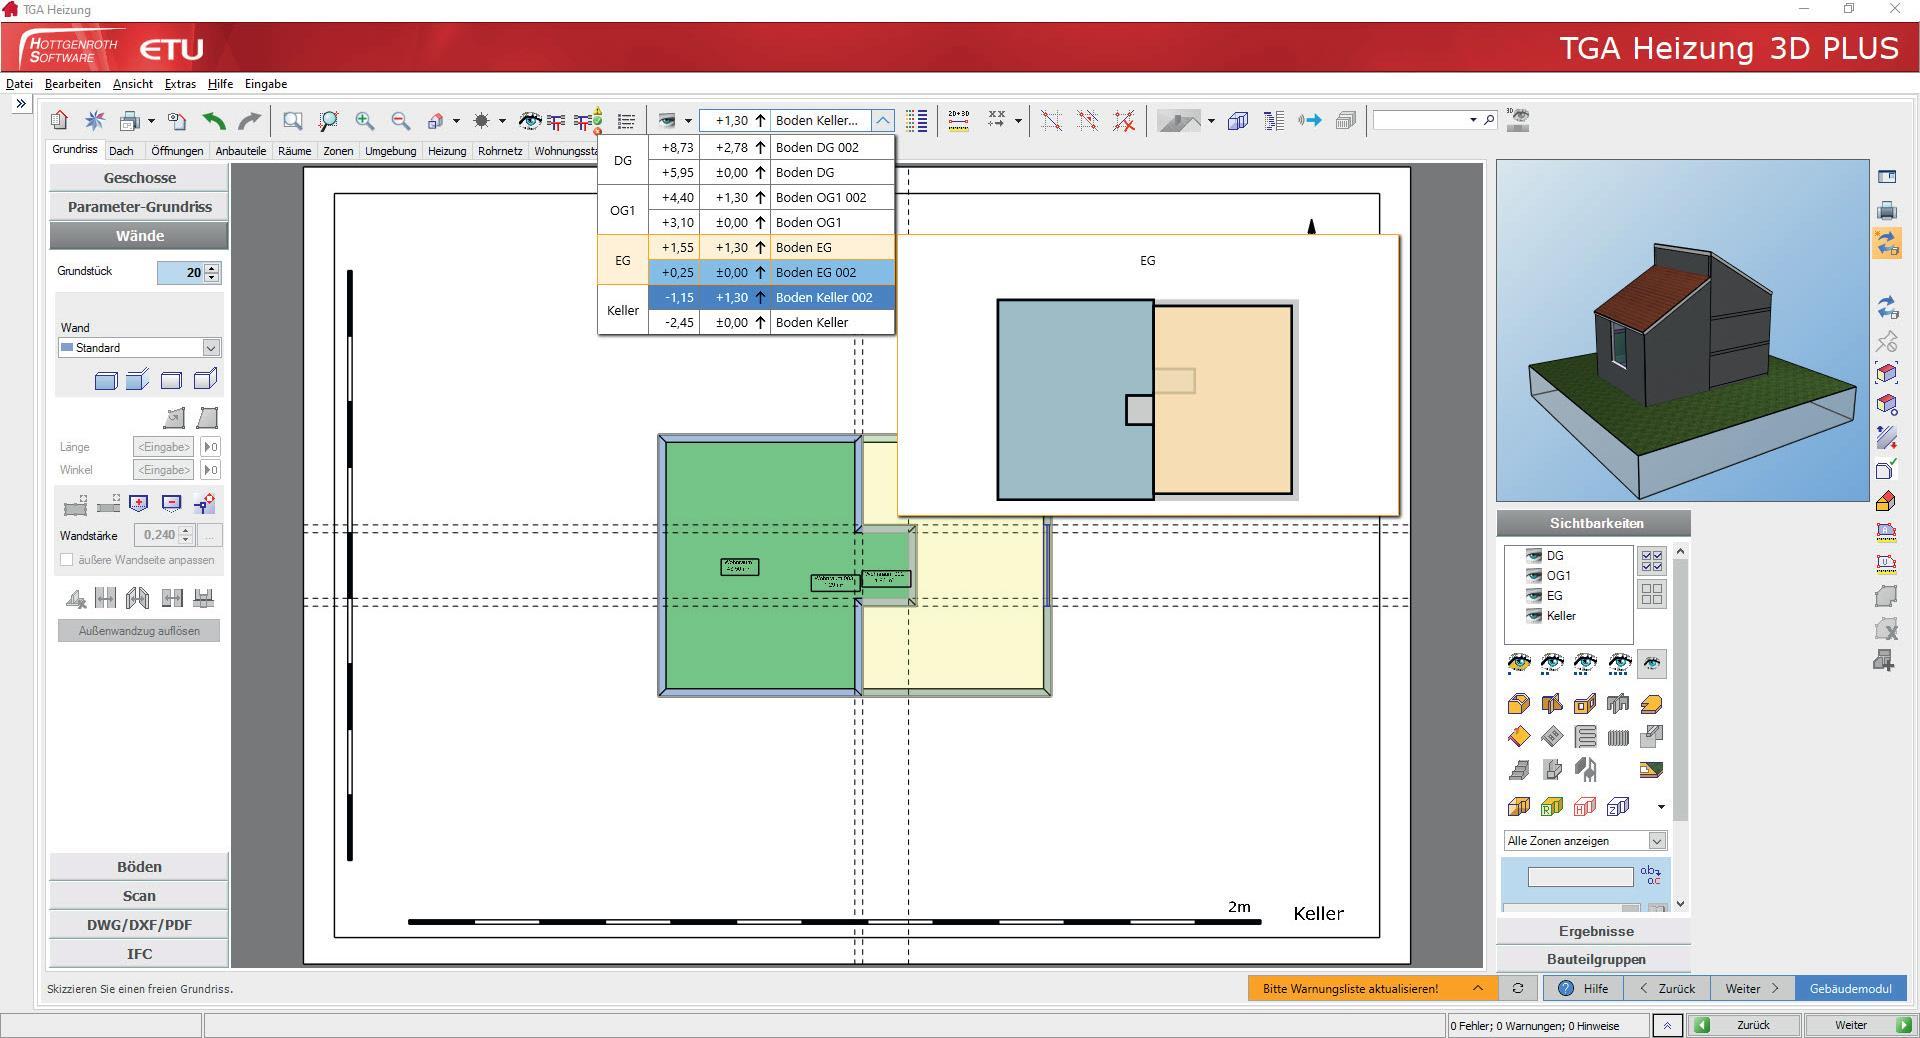Click the Gebäudemodul button
The image size is (1920, 1038).
coord(1850,988)
